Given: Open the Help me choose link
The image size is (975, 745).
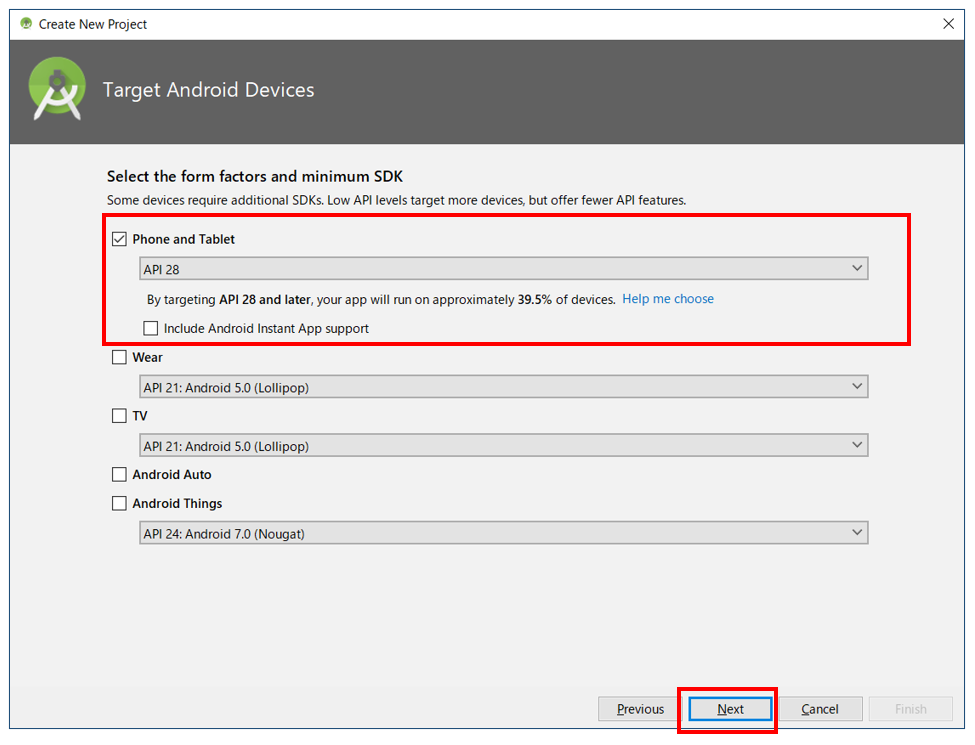Looking at the screenshot, I should 668,299.
